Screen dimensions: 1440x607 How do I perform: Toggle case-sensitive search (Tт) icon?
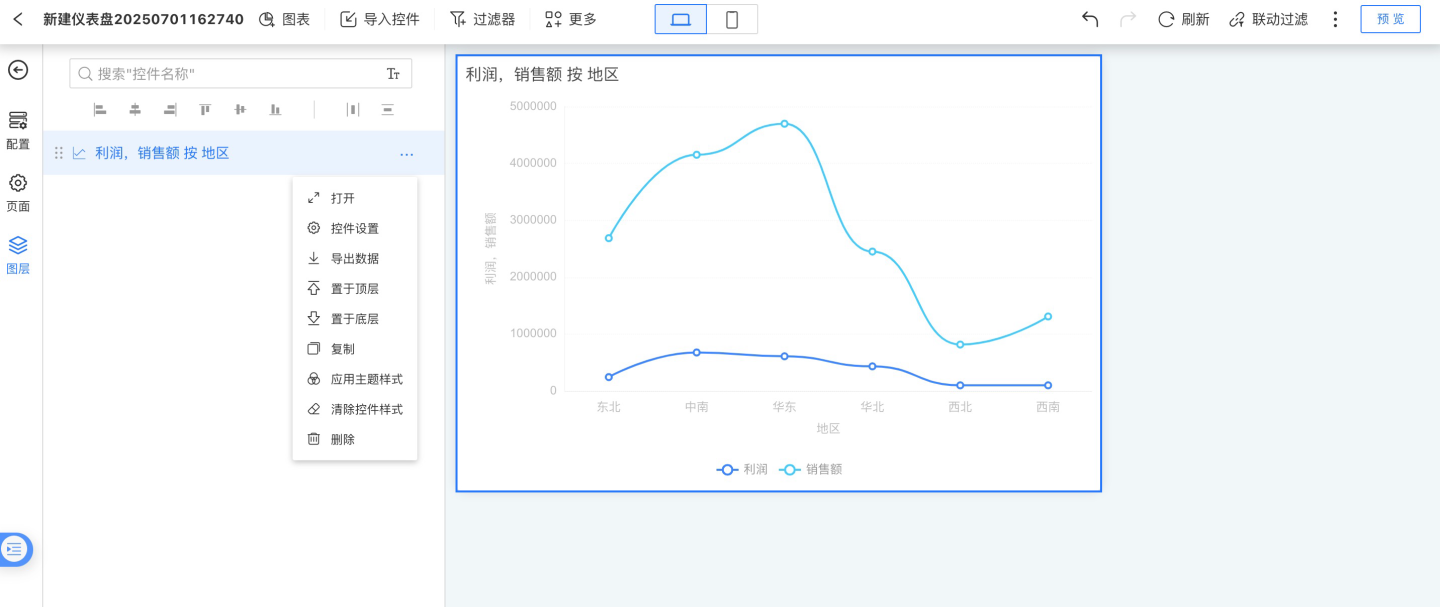tap(393, 74)
